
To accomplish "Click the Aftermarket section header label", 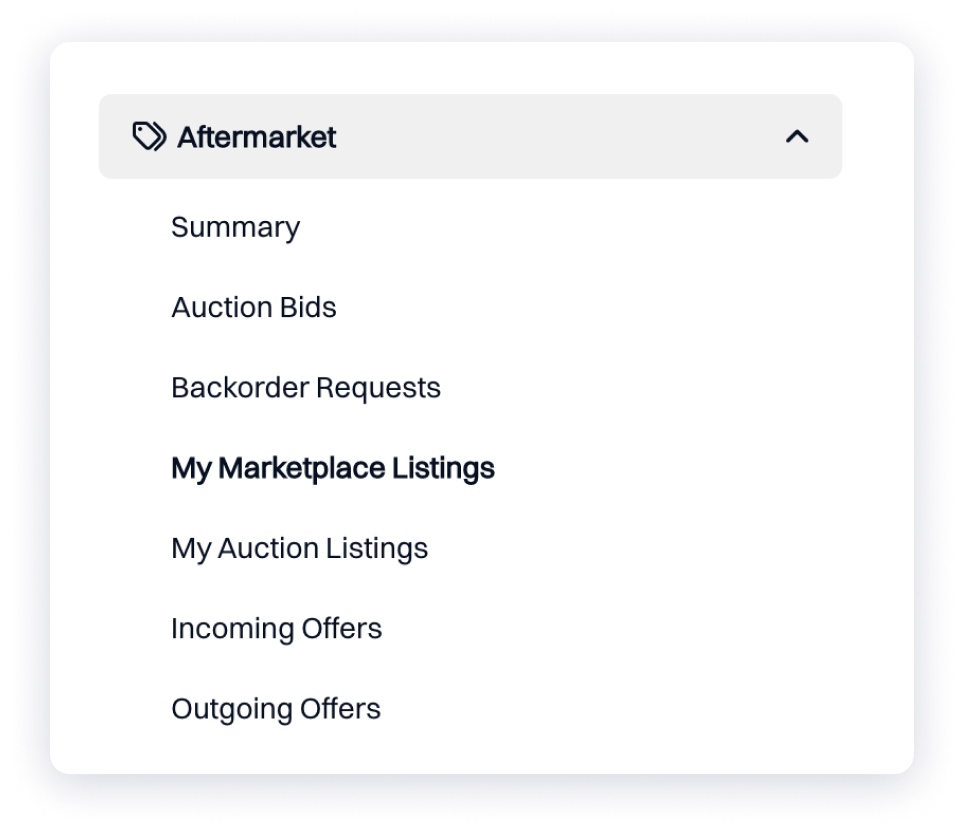I will click(x=256, y=137).
